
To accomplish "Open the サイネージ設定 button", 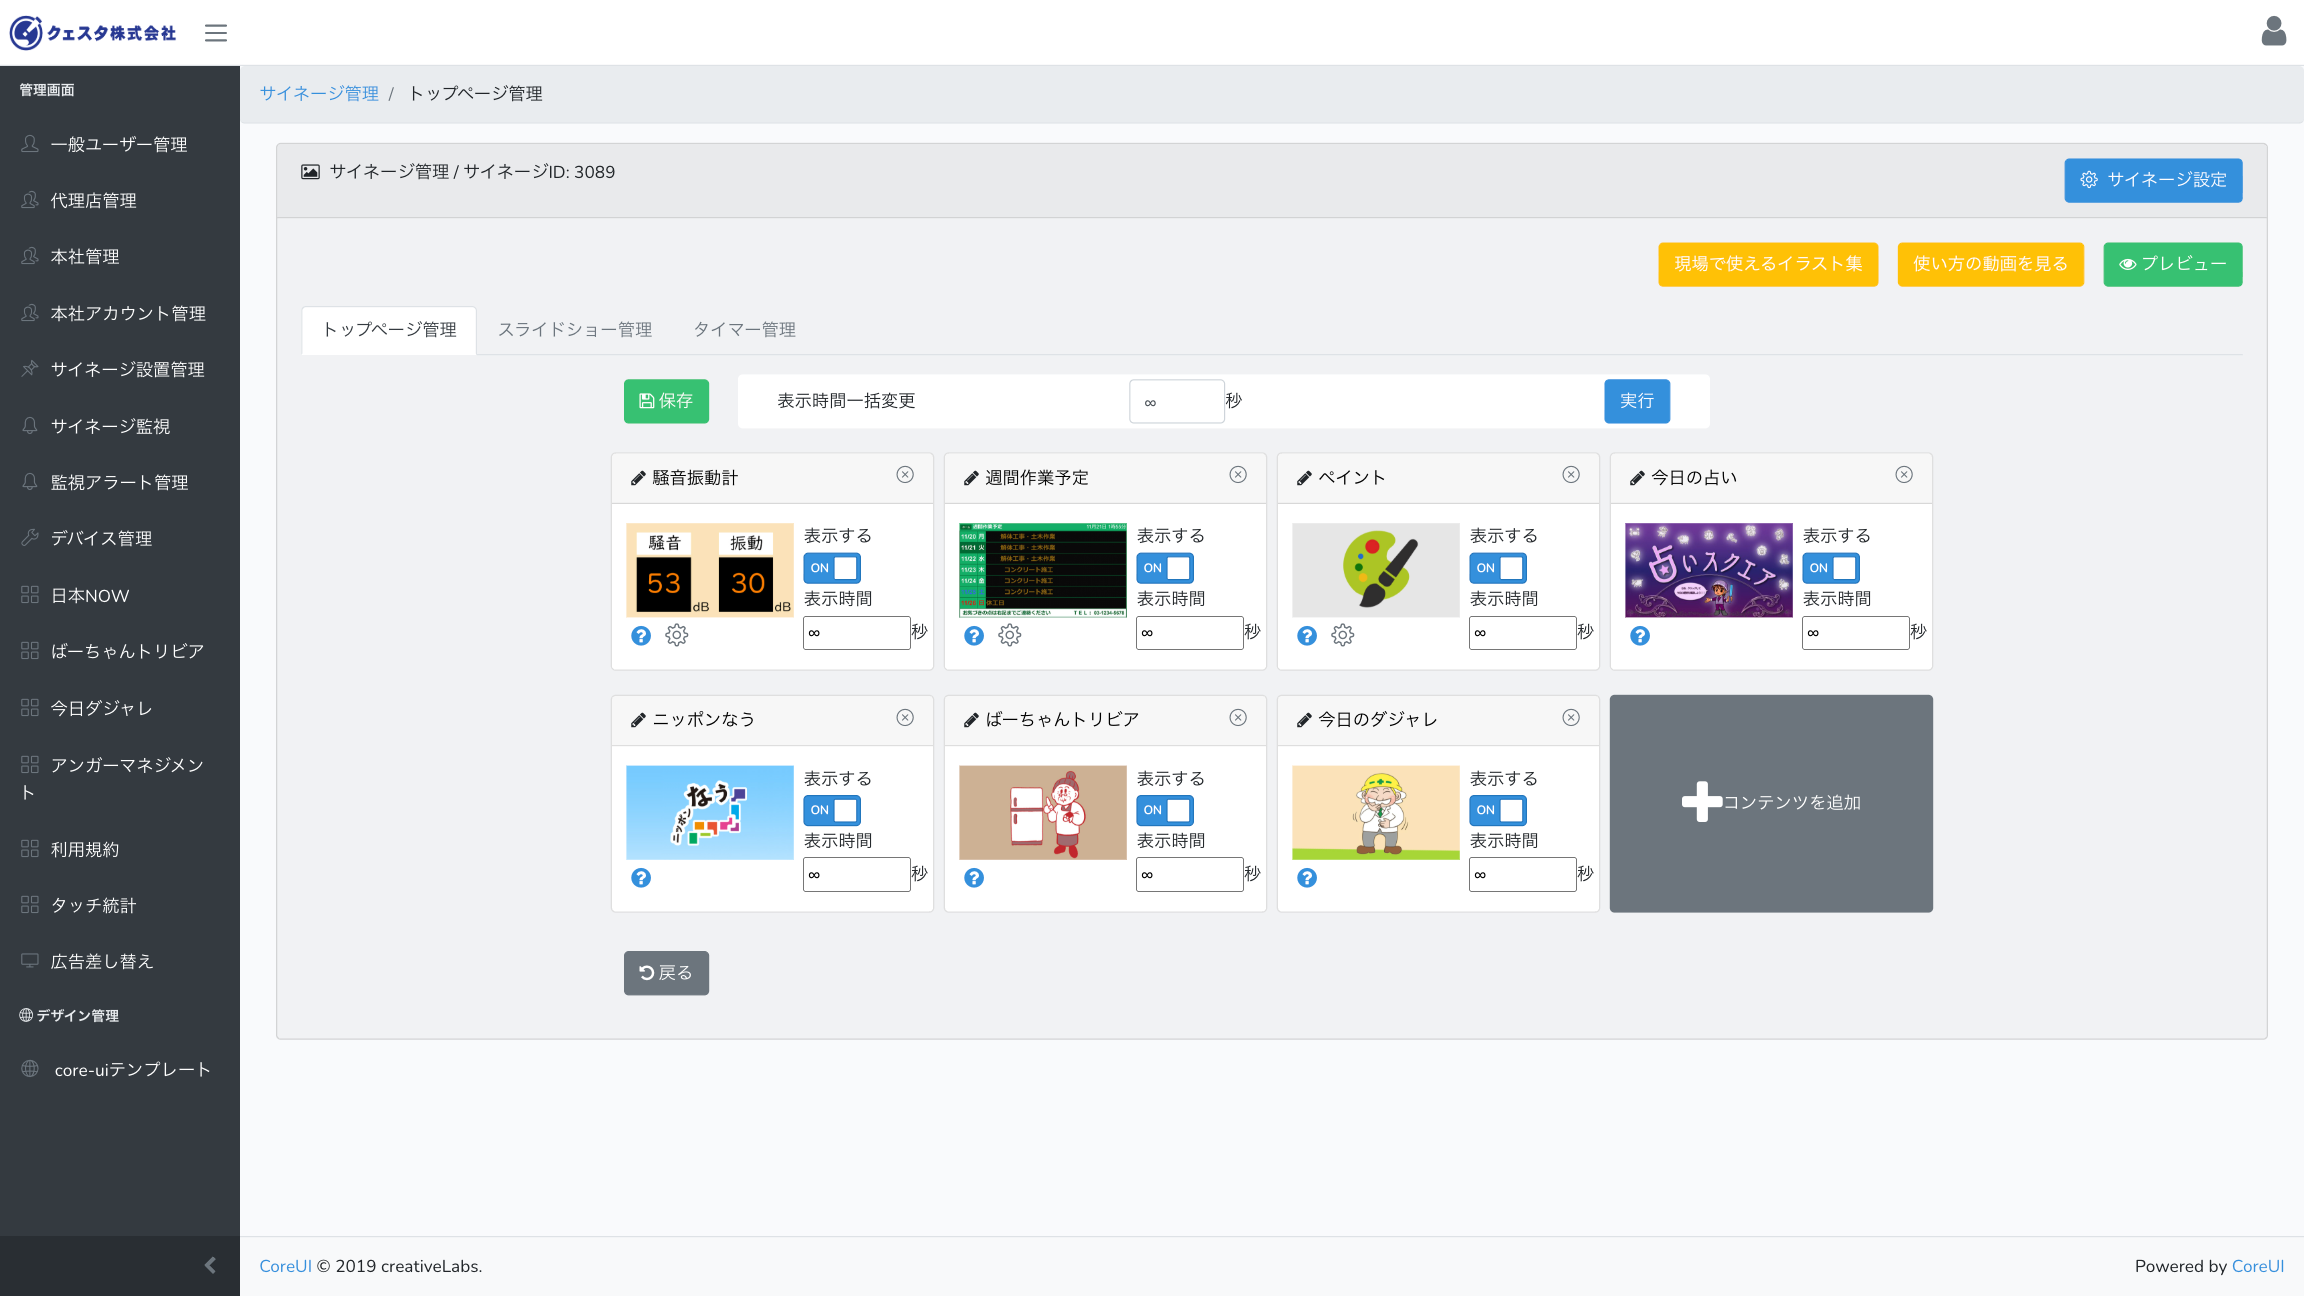I will coord(2153,180).
